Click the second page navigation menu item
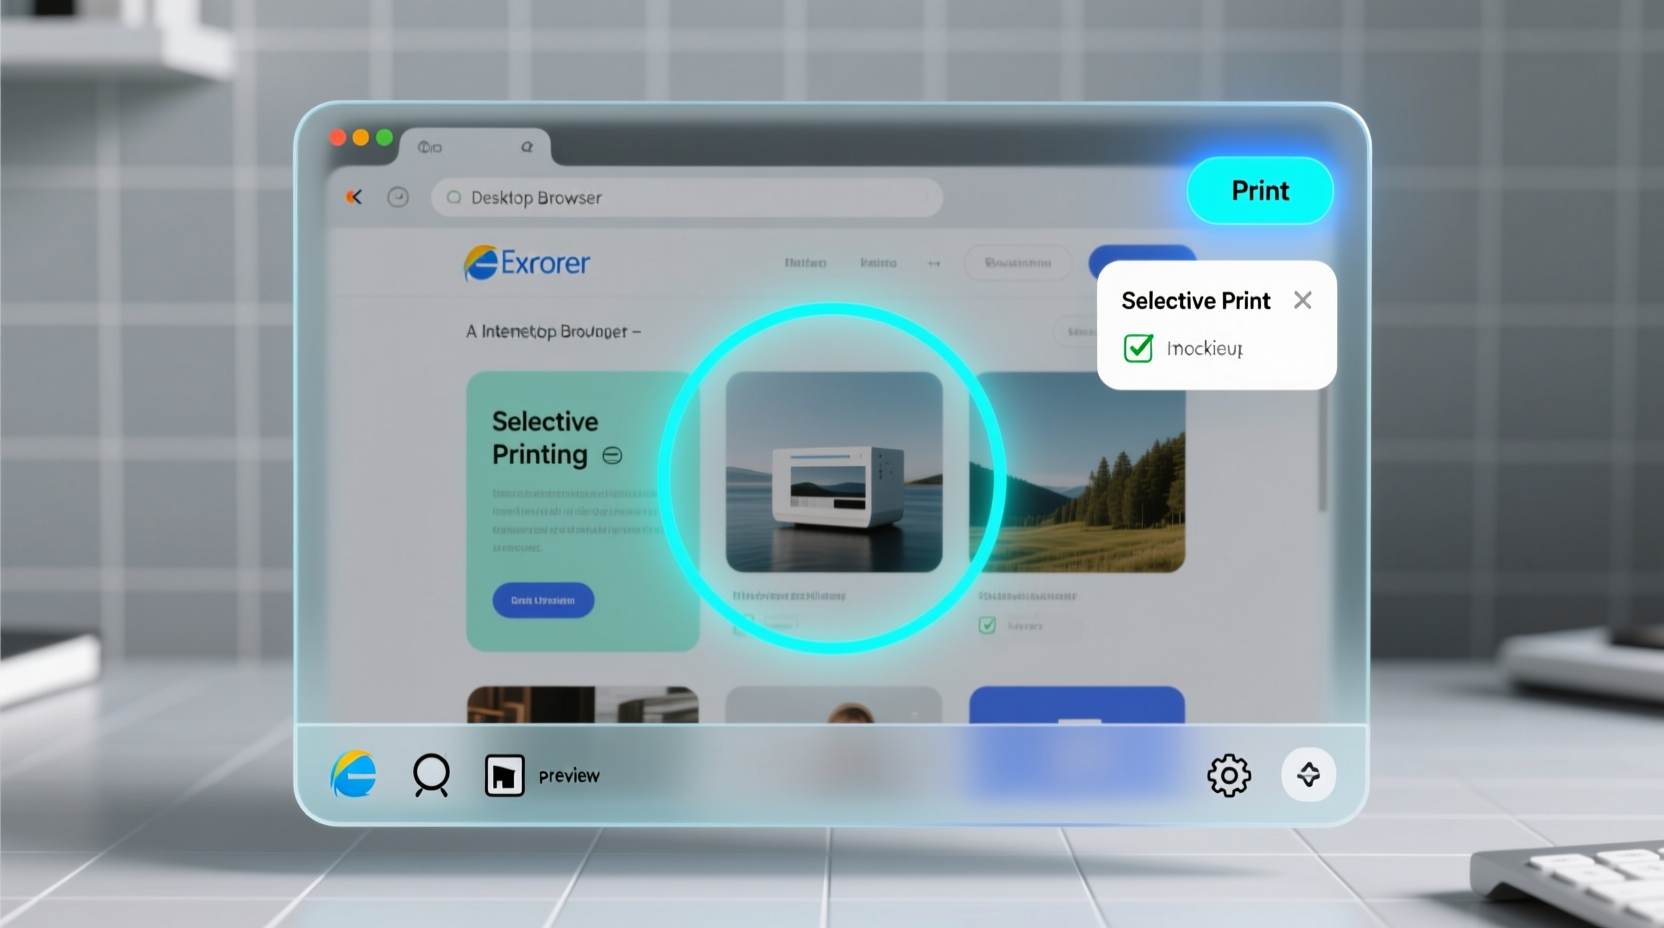This screenshot has width=1664, height=928. pyautogui.click(x=878, y=263)
